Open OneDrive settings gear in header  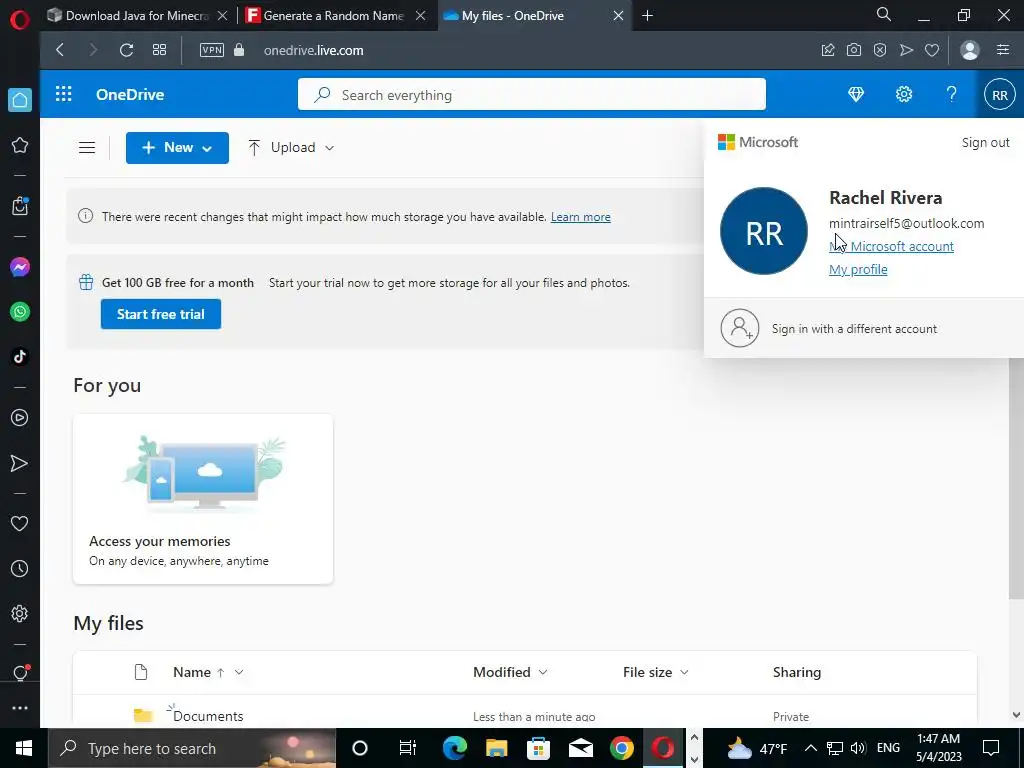[904, 94]
